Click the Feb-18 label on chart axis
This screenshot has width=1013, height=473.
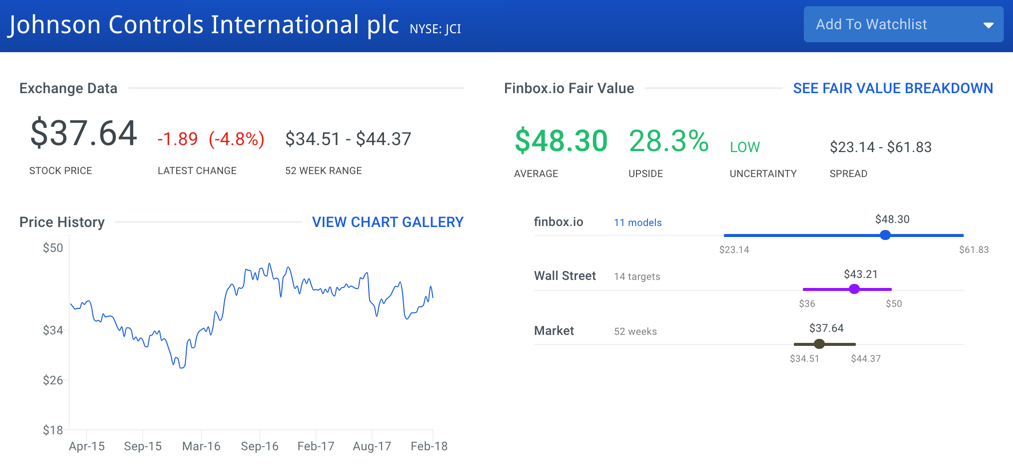tap(428, 447)
